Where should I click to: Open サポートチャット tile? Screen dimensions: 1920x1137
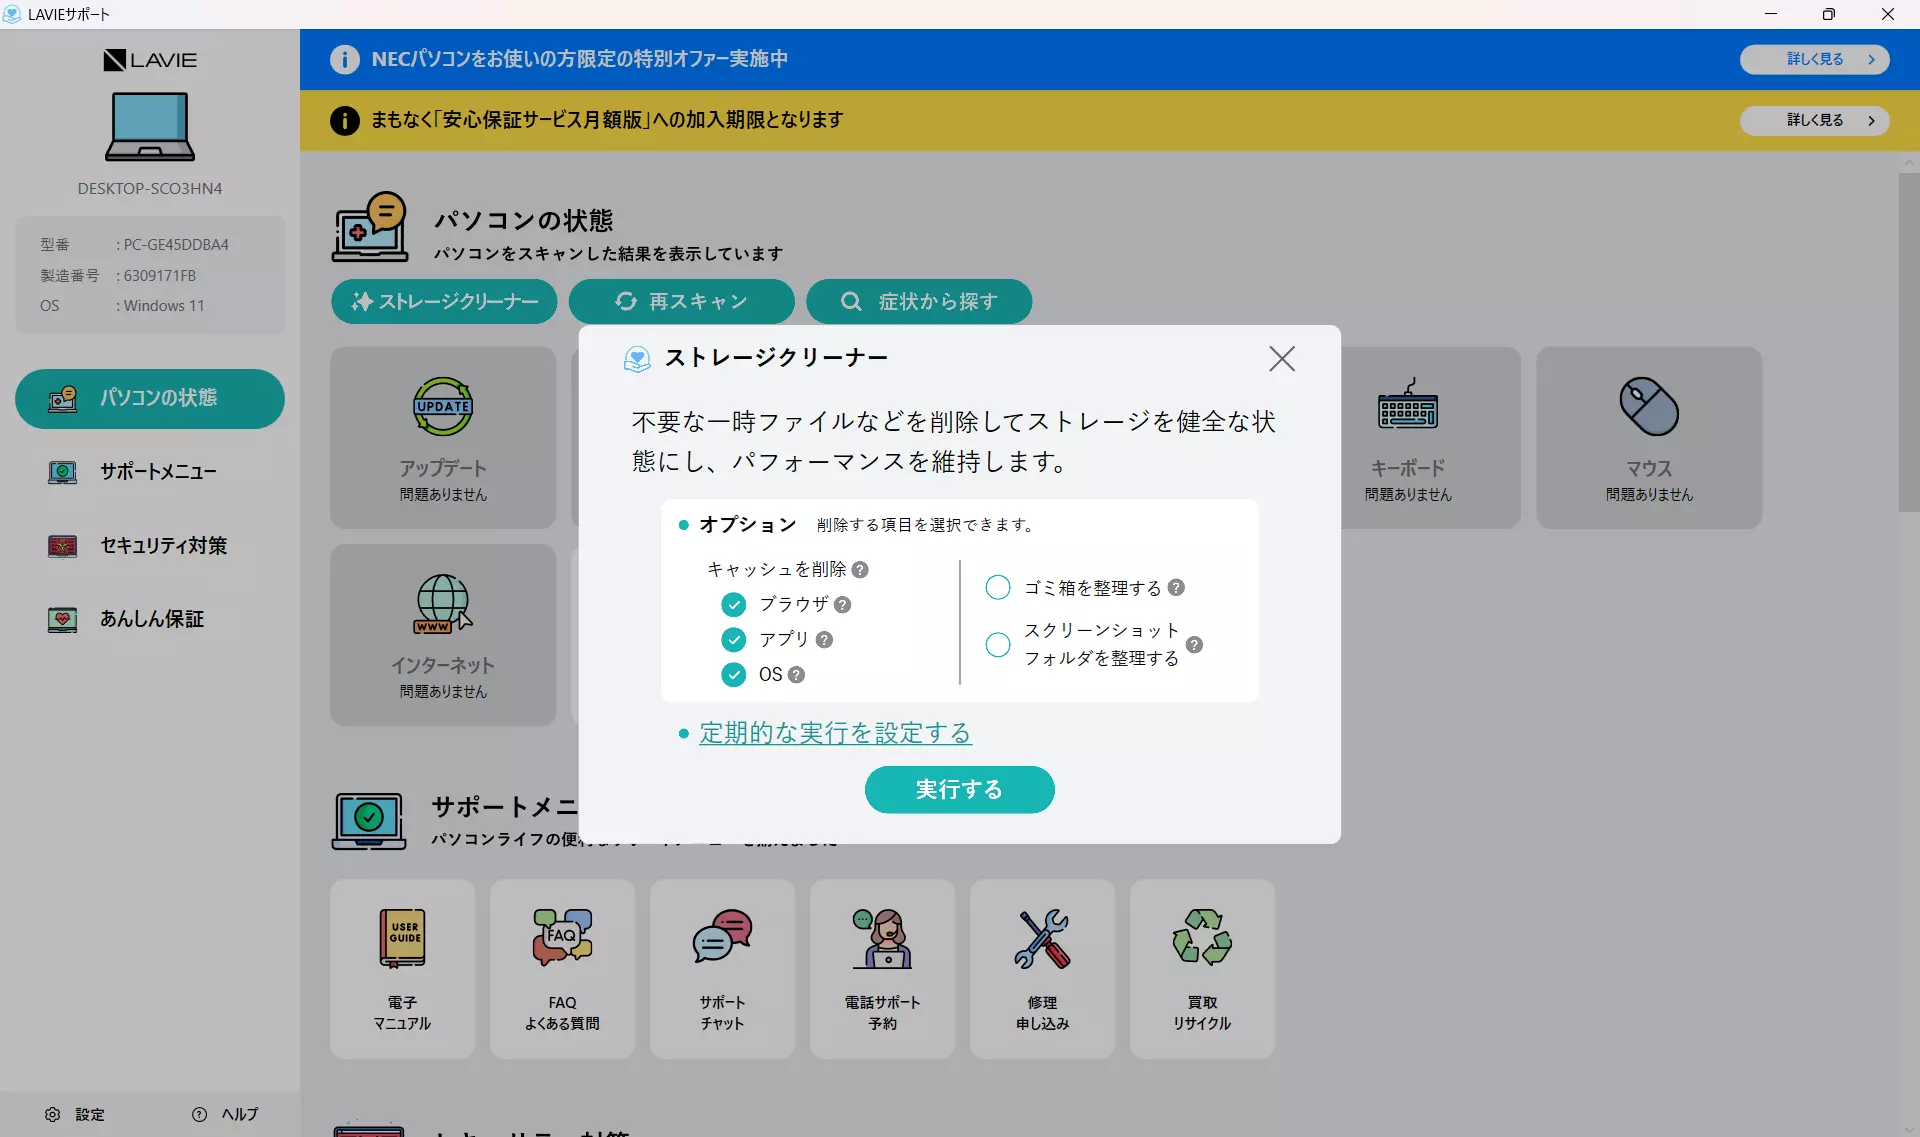click(x=722, y=969)
